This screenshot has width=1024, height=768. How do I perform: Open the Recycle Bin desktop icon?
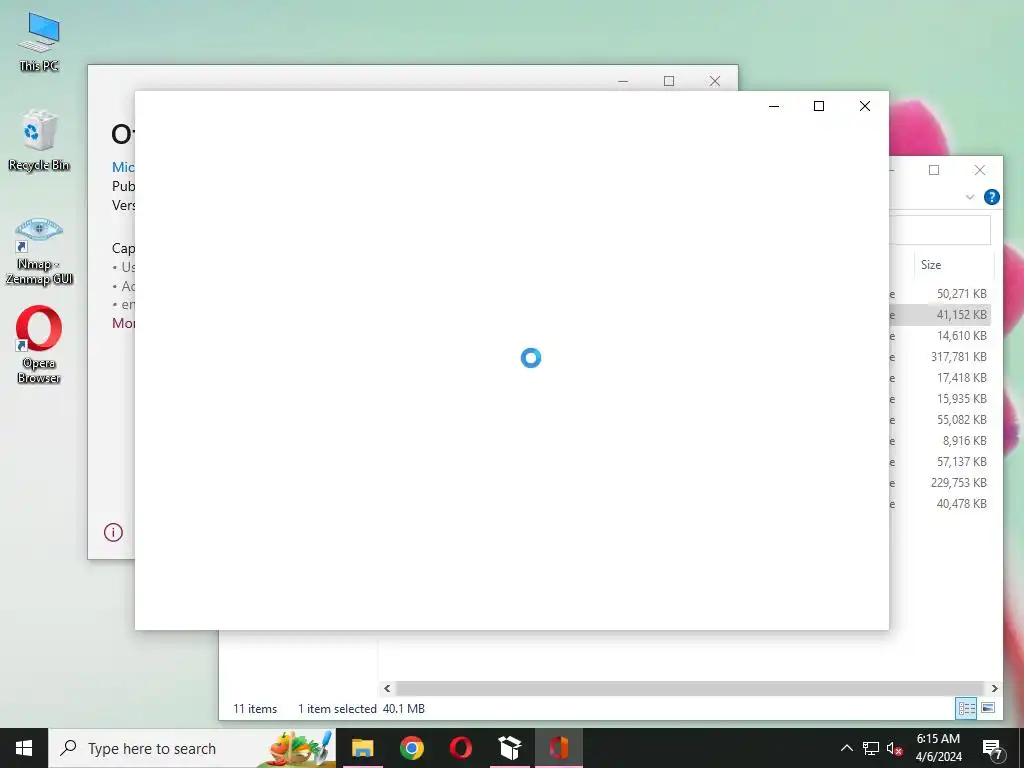(39, 140)
